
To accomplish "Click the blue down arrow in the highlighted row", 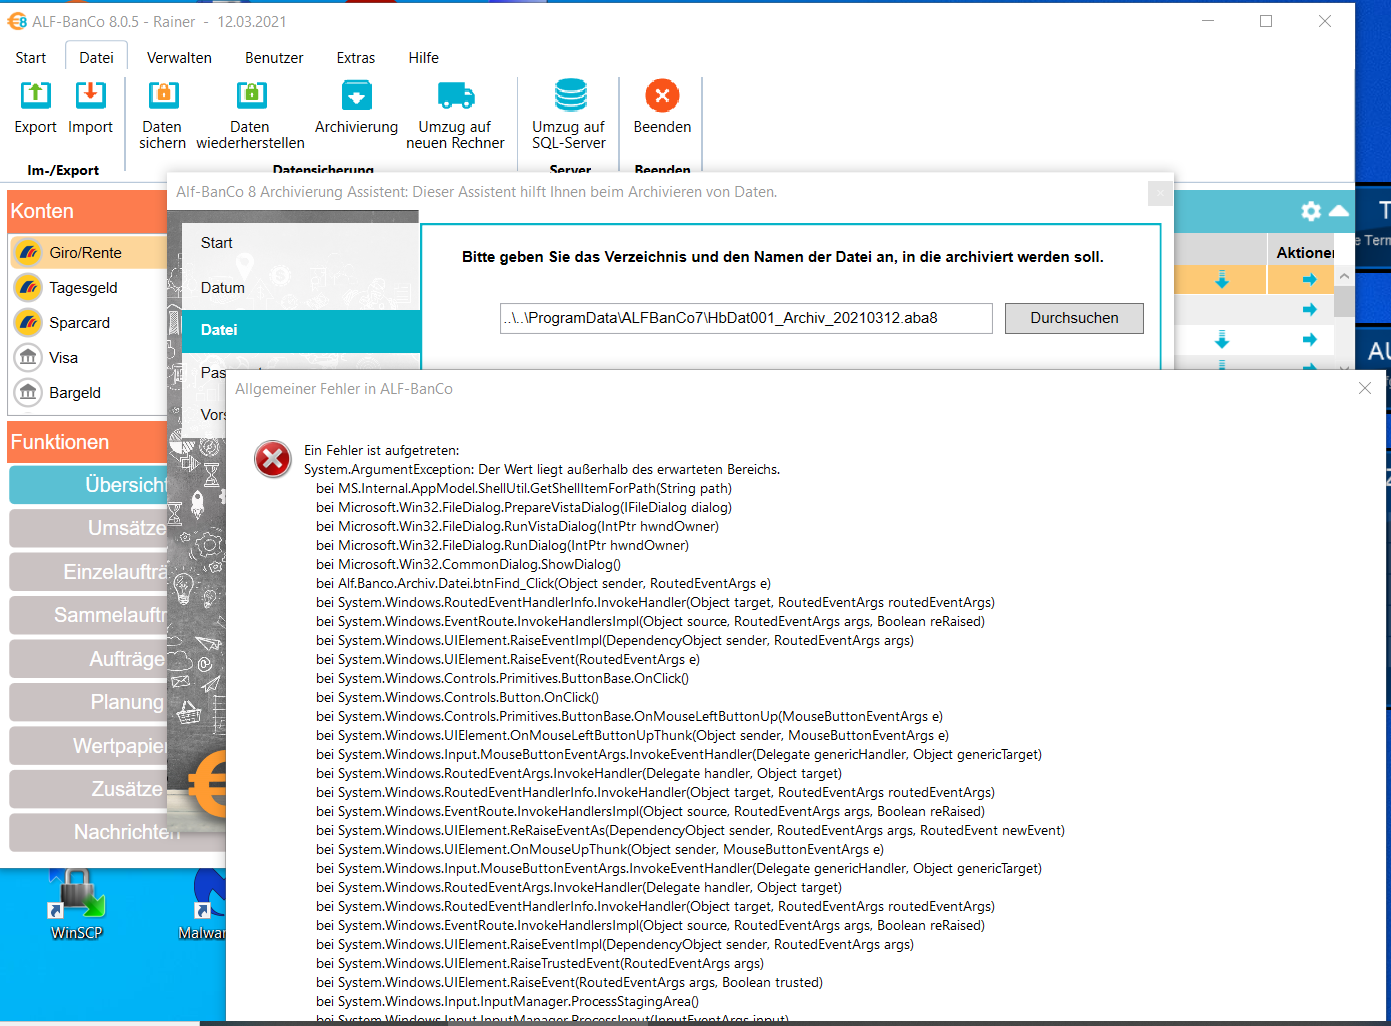I will [x=1222, y=280].
